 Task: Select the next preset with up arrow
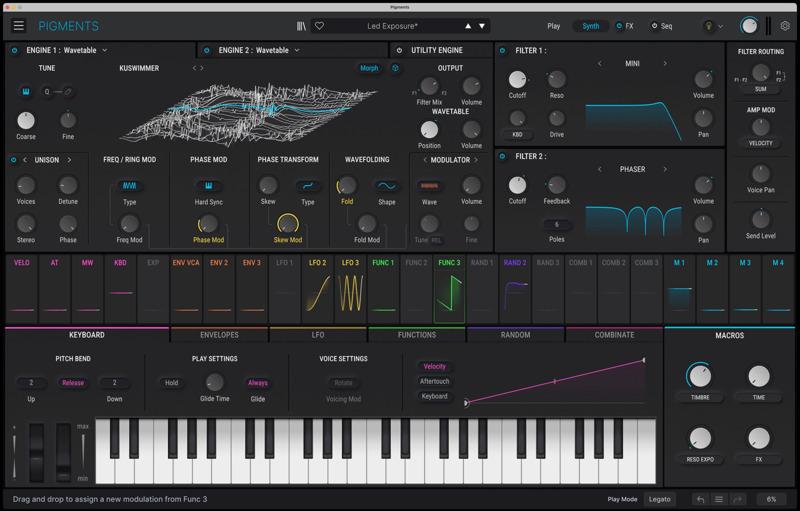click(x=468, y=26)
